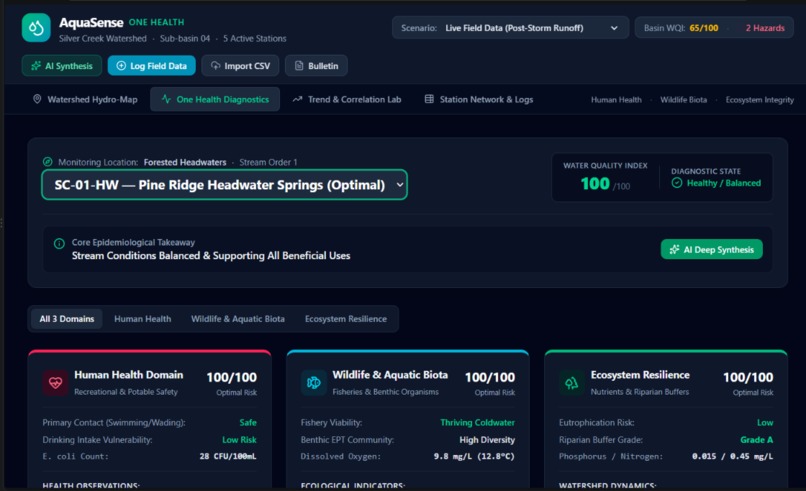The height and width of the screenshot is (491, 806).
Task: Click the AI Deep Synthesis sparkle icon
Action: pos(674,249)
